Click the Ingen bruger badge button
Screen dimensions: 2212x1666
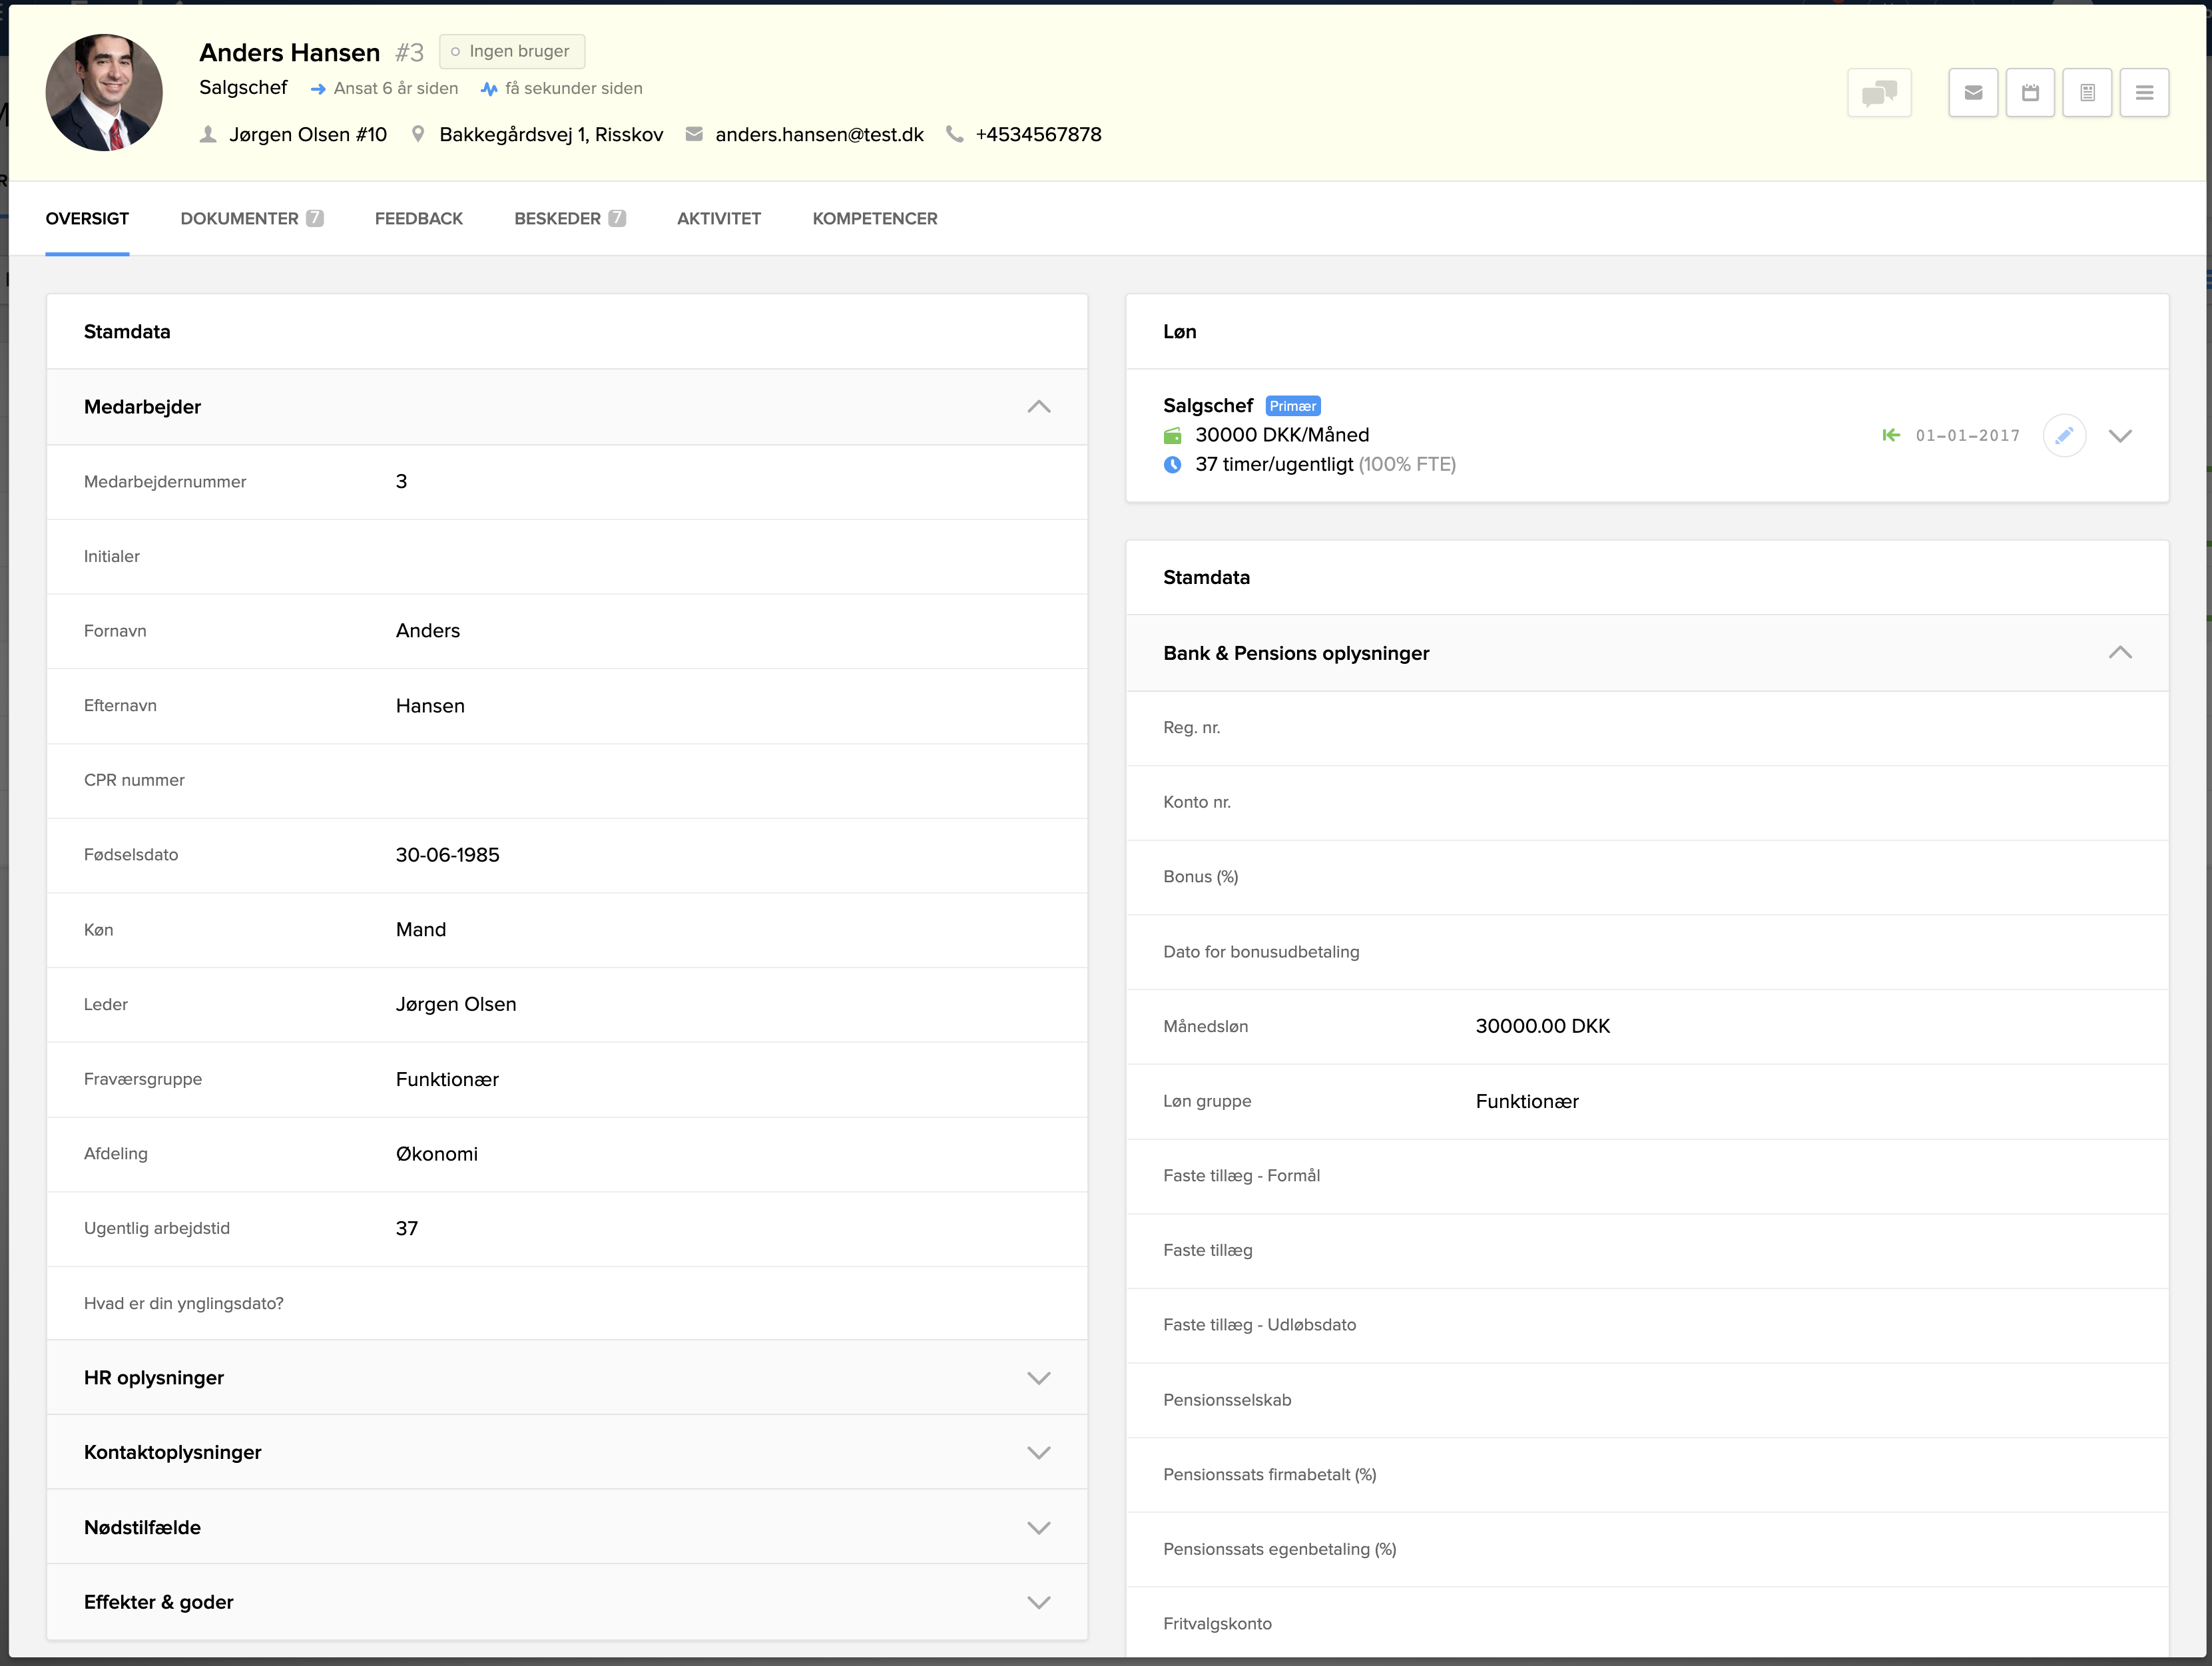point(512,51)
